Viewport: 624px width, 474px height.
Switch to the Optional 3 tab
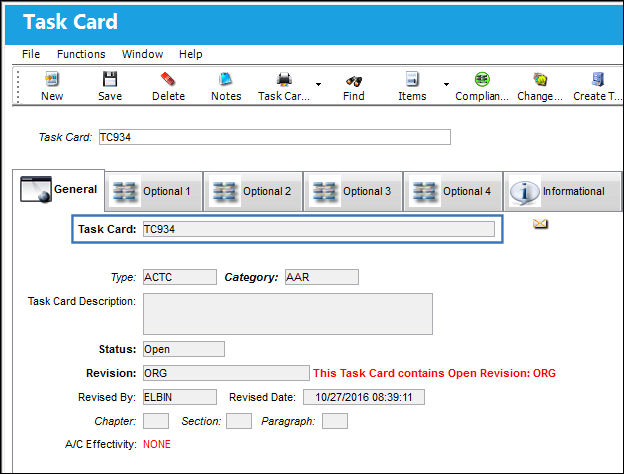[353, 191]
